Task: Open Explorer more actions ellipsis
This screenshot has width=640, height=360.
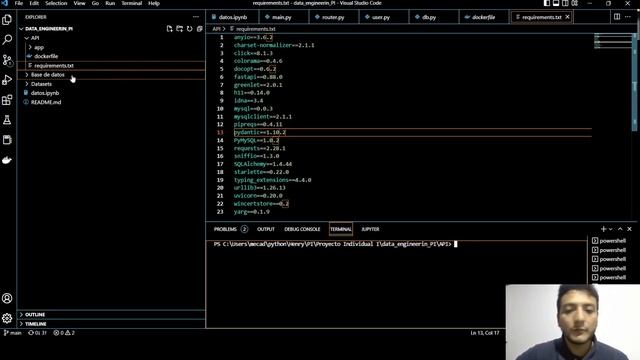Action: [x=196, y=17]
